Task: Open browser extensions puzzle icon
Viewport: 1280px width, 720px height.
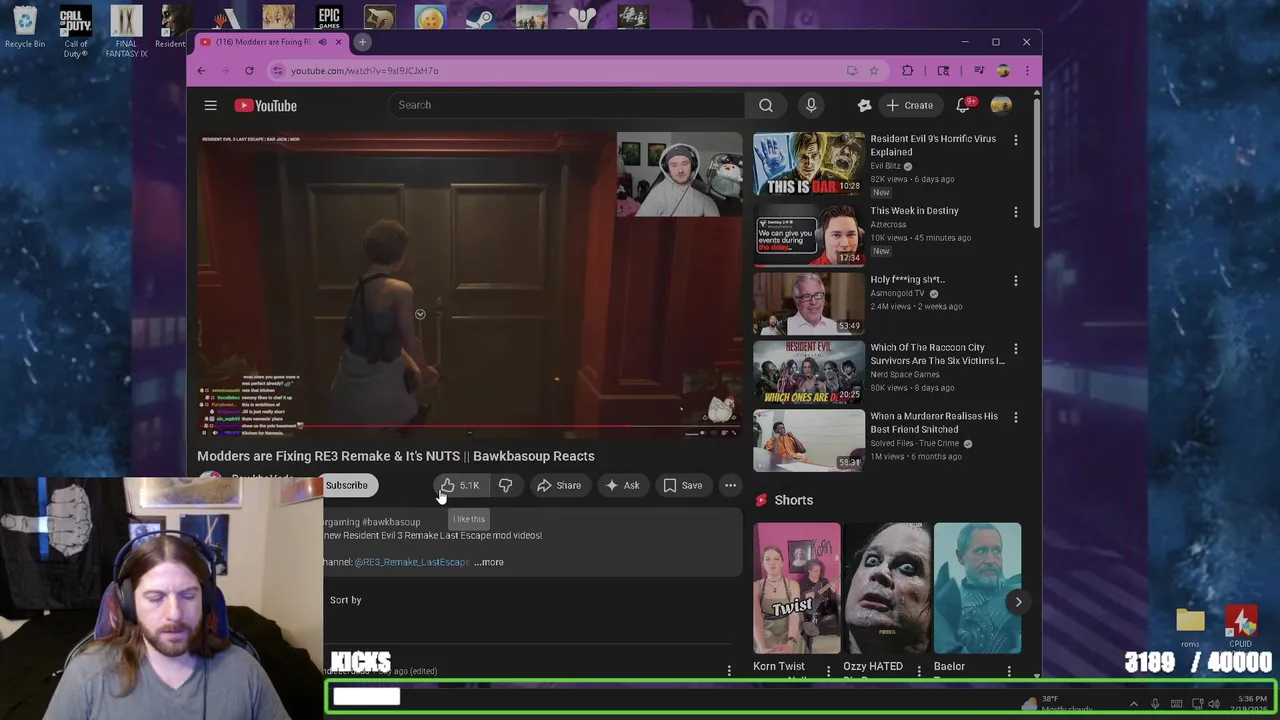Action: (907, 70)
